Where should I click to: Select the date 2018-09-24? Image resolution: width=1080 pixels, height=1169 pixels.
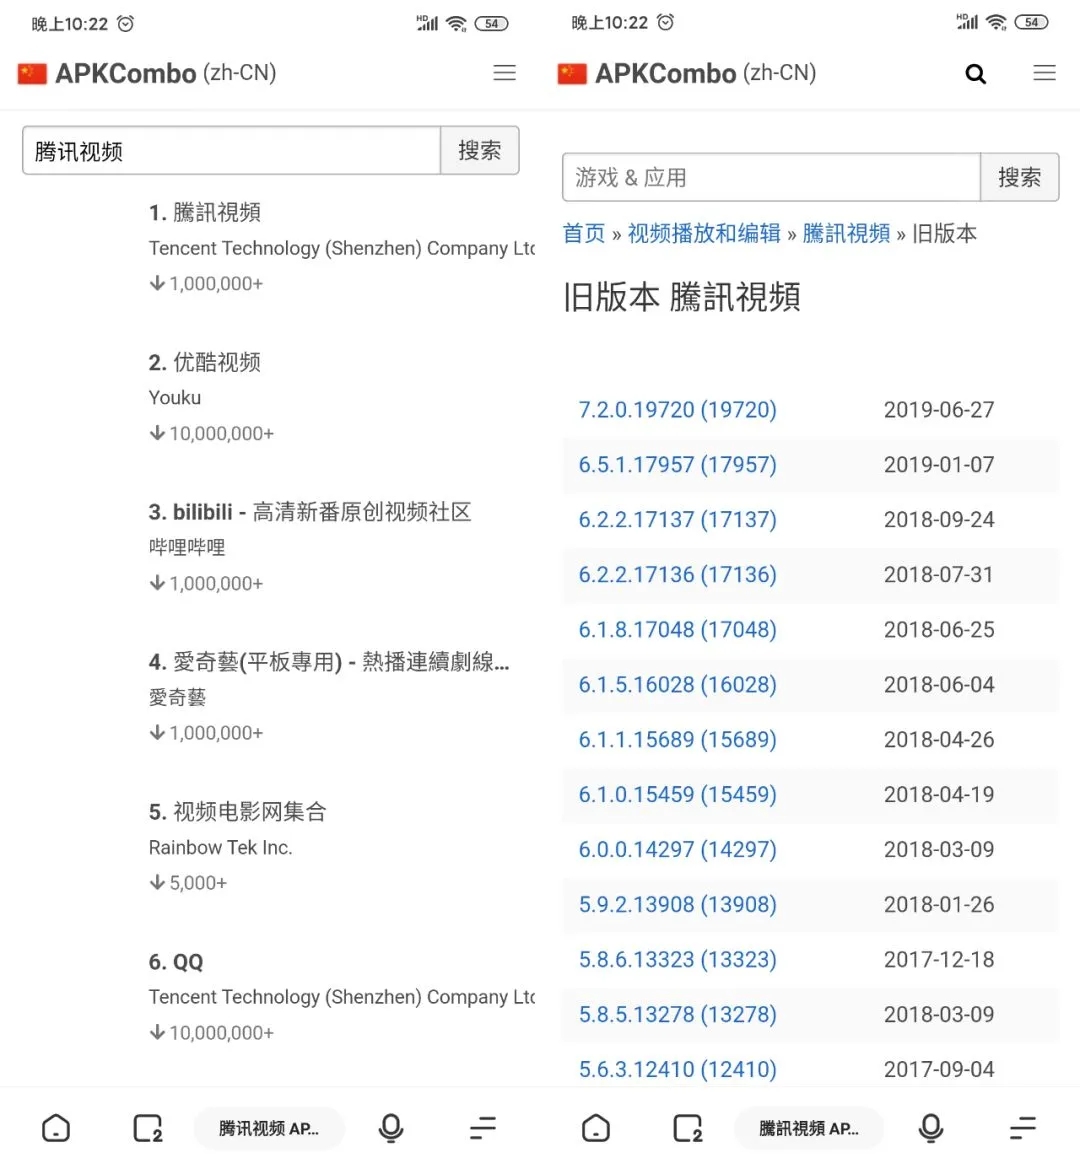pos(939,520)
